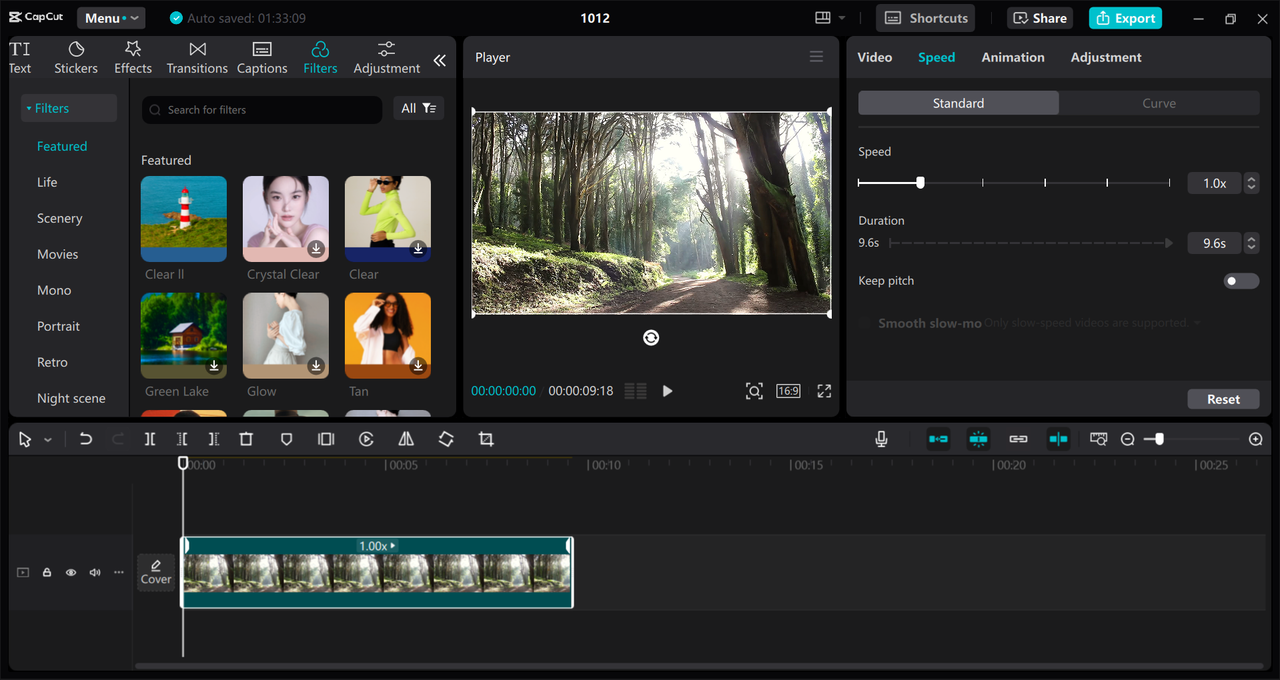This screenshot has width=1280, height=680.
Task: Open the Effects panel
Action: click(133, 58)
